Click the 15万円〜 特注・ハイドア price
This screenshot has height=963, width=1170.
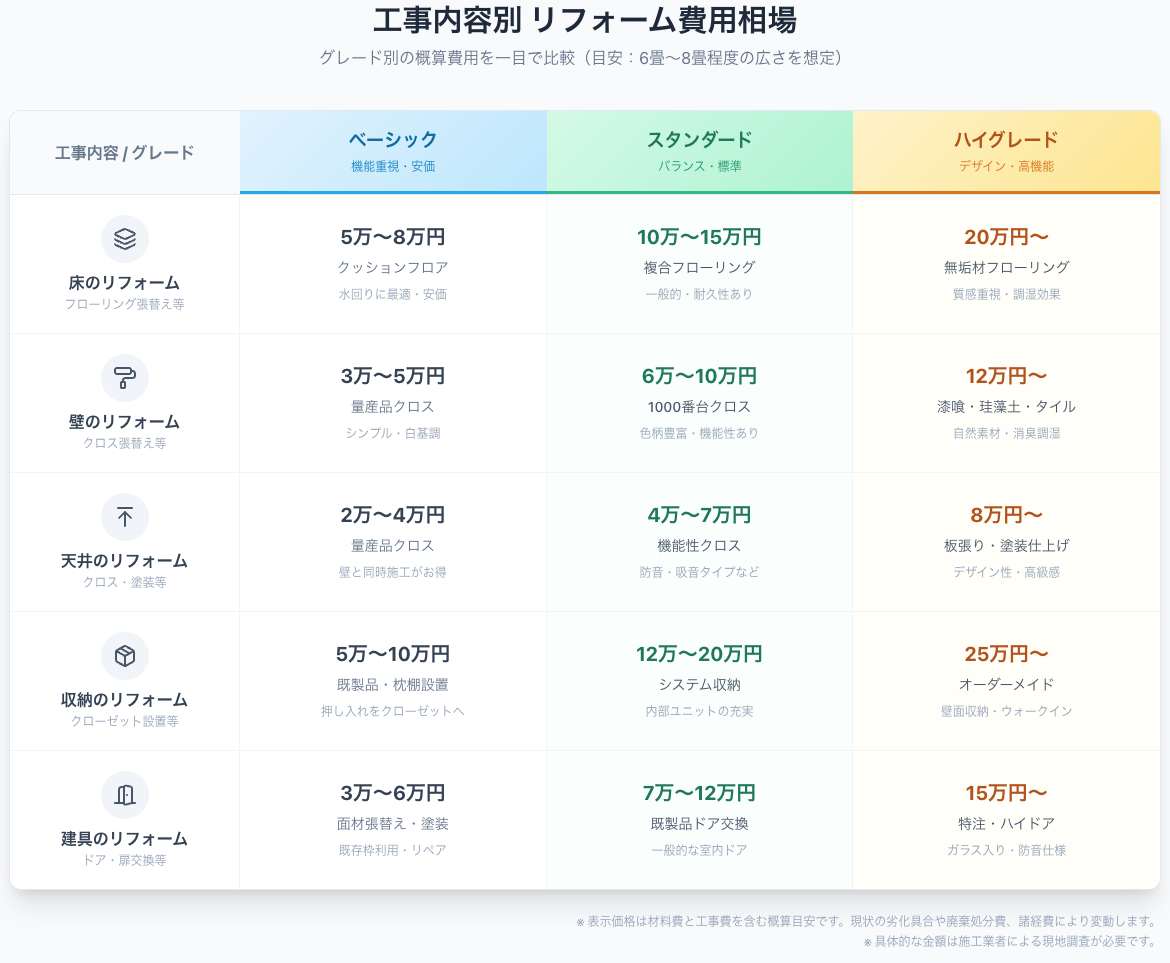click(x=1006, y=794)
